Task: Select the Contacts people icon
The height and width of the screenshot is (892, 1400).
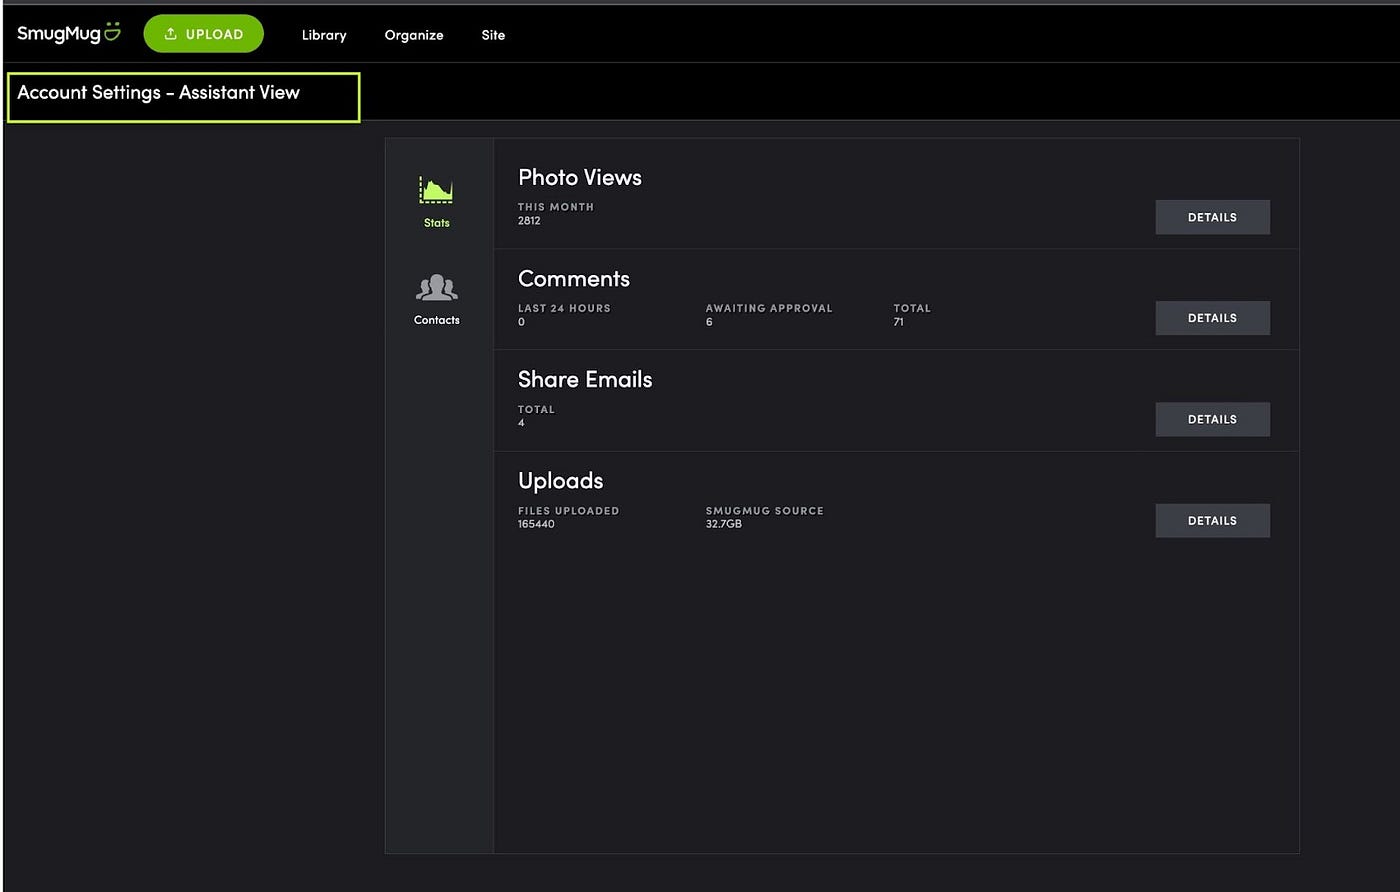Action: click(436, 289)
